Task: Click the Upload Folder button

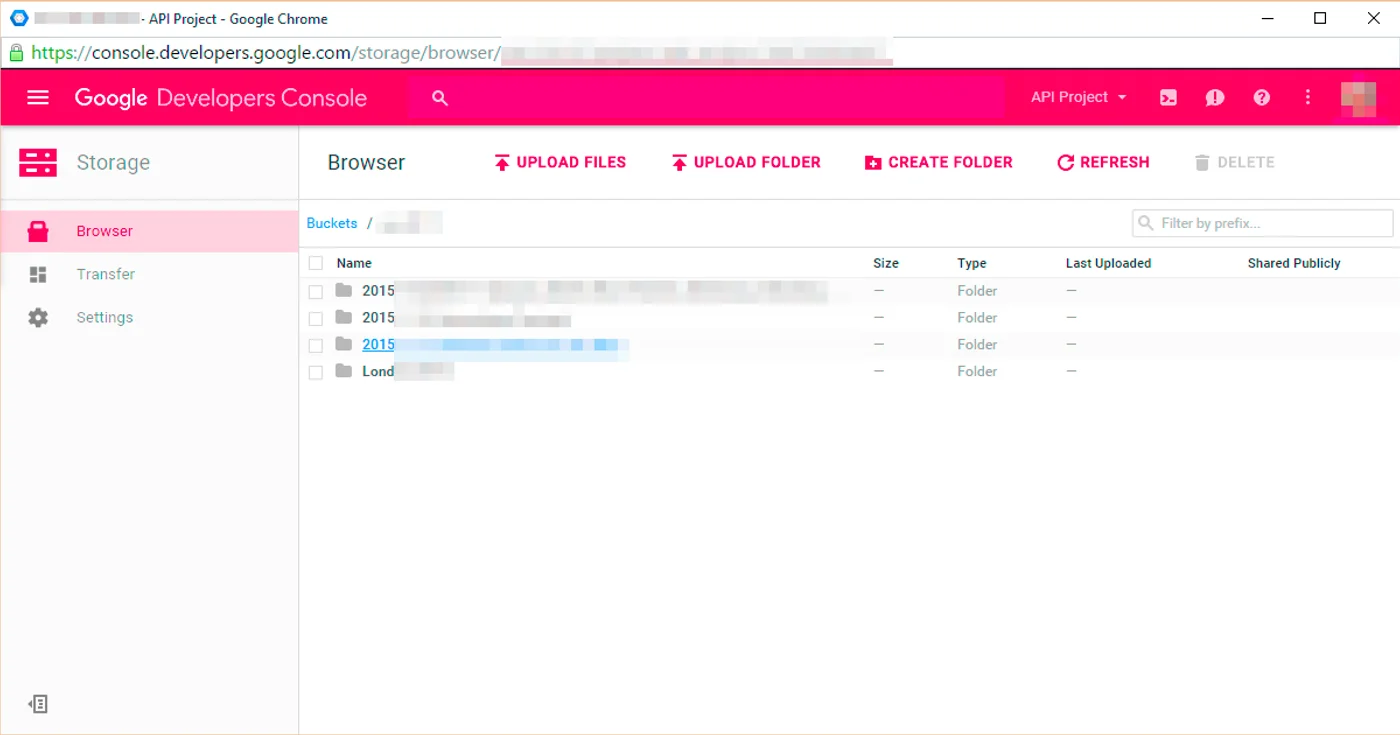Action: [x=746, y=162]
